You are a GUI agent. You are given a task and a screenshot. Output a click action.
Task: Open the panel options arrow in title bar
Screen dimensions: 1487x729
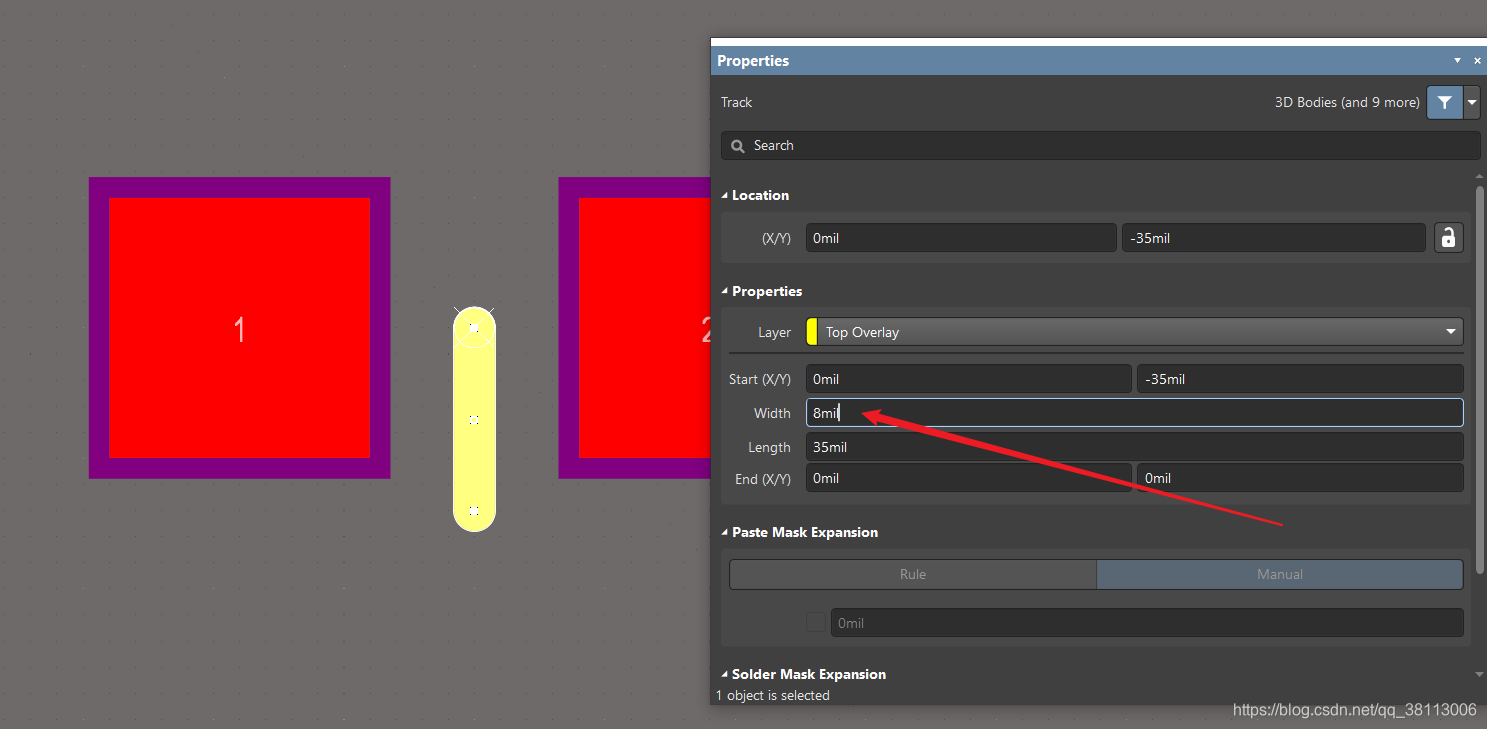(1457, 61)
